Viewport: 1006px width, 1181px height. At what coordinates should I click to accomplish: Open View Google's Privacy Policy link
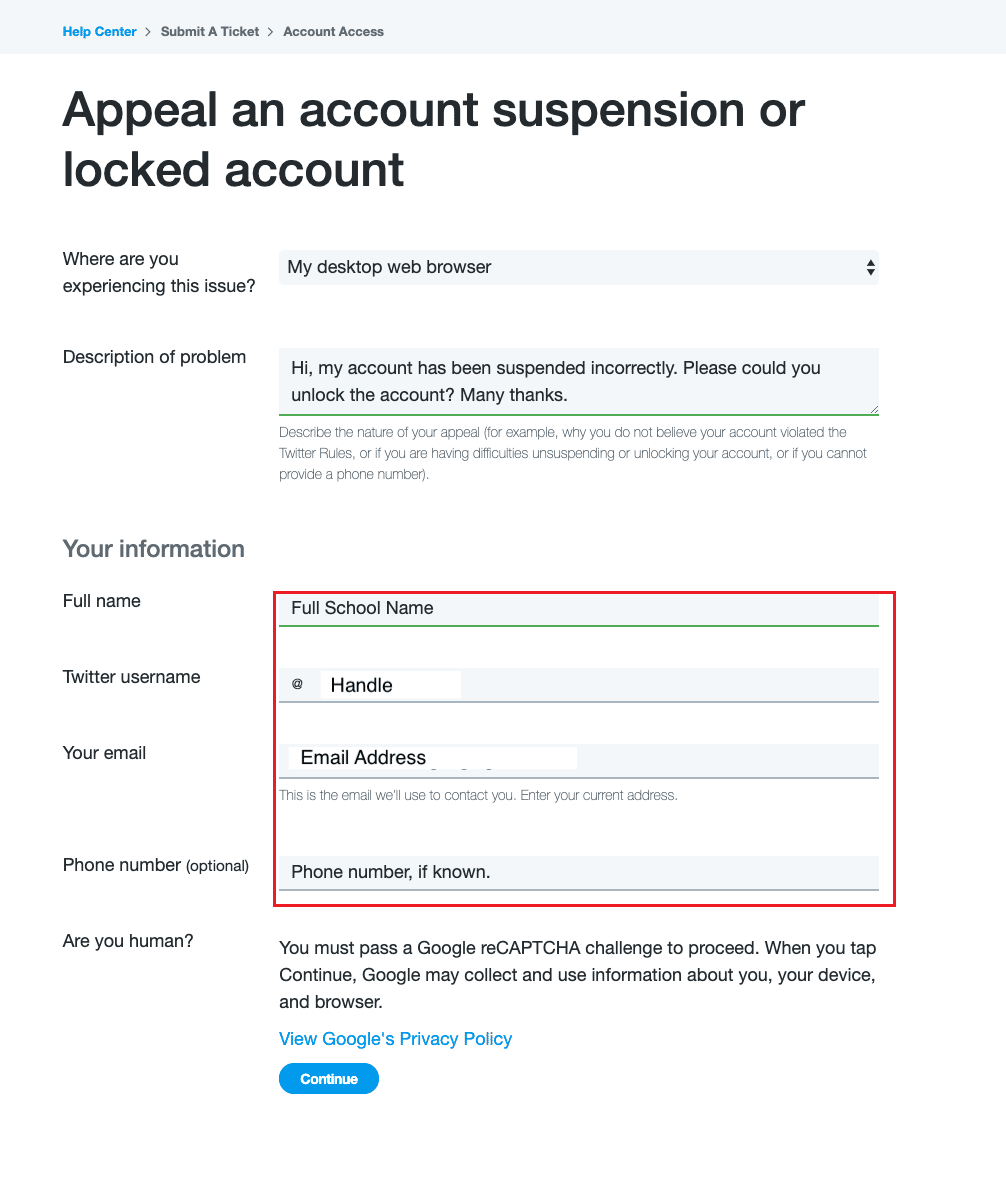coord(395,1039)
